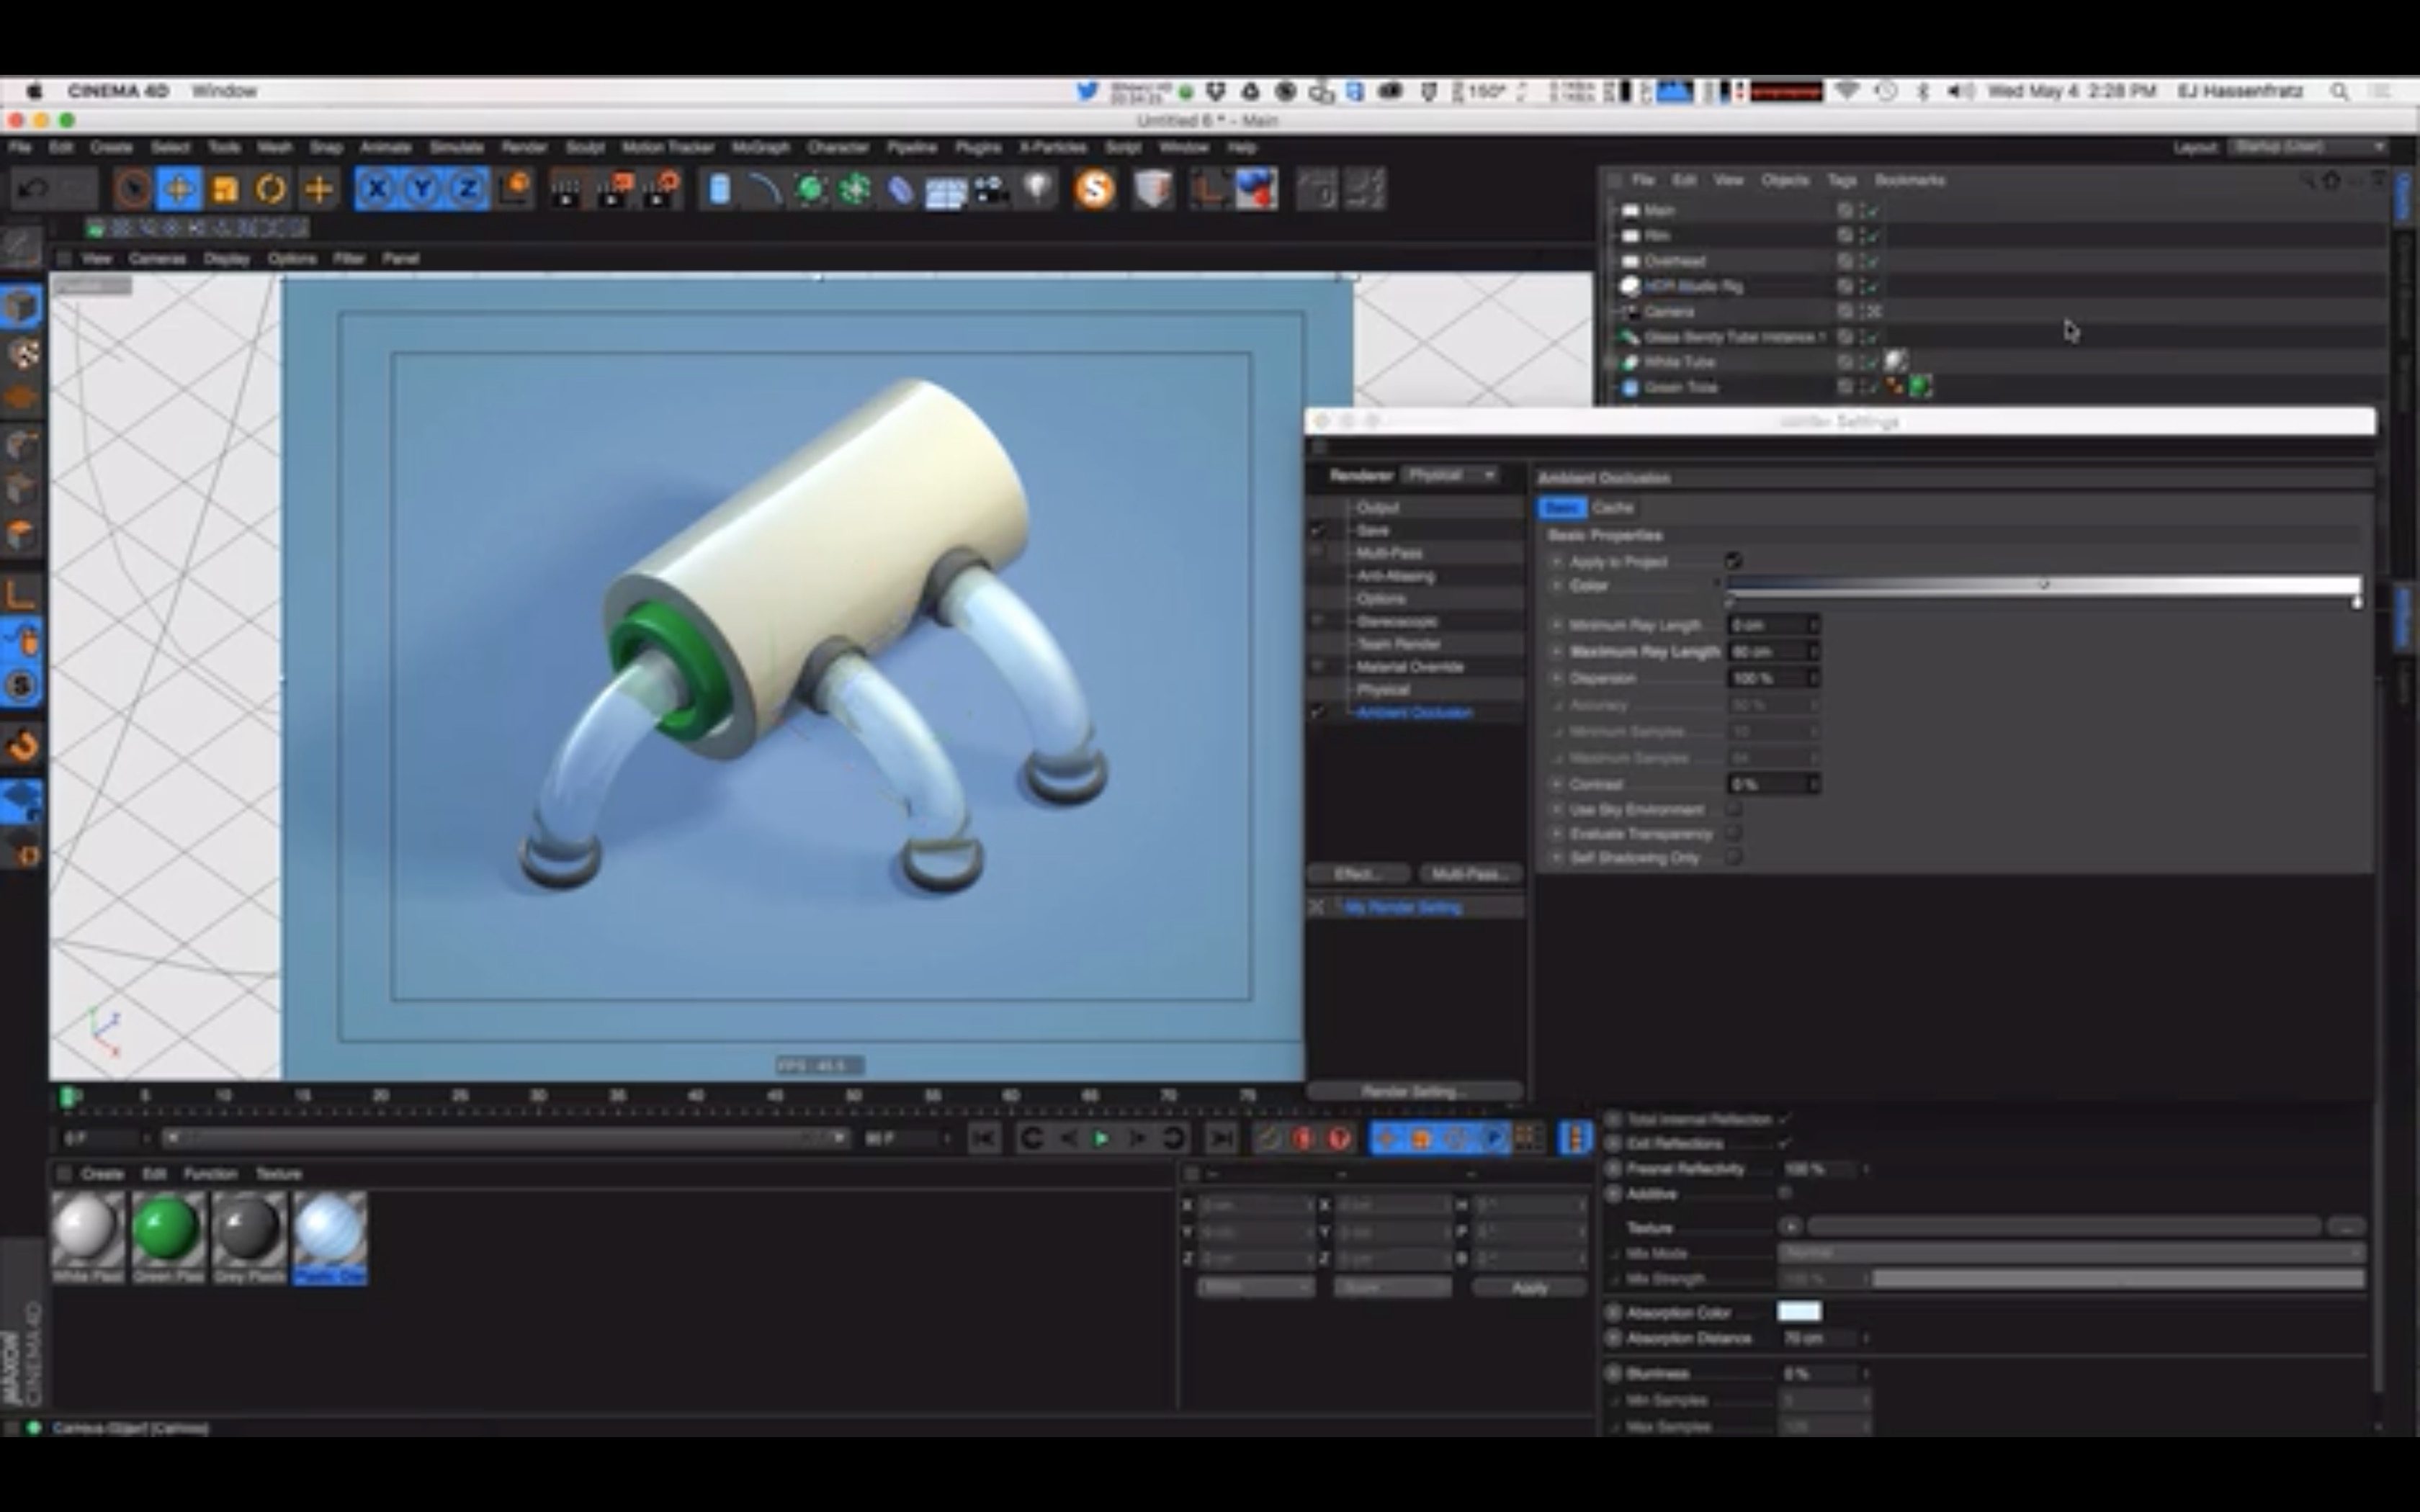Click the Record Active Objects icon
Screen dimensions: 2420x1512
[x=1269, y=1138]
